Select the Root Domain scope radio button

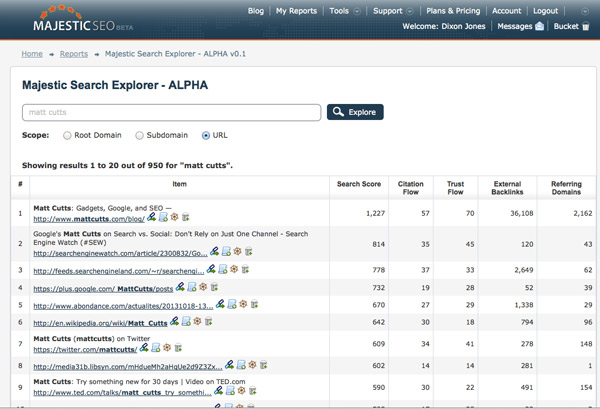[67, 135]
